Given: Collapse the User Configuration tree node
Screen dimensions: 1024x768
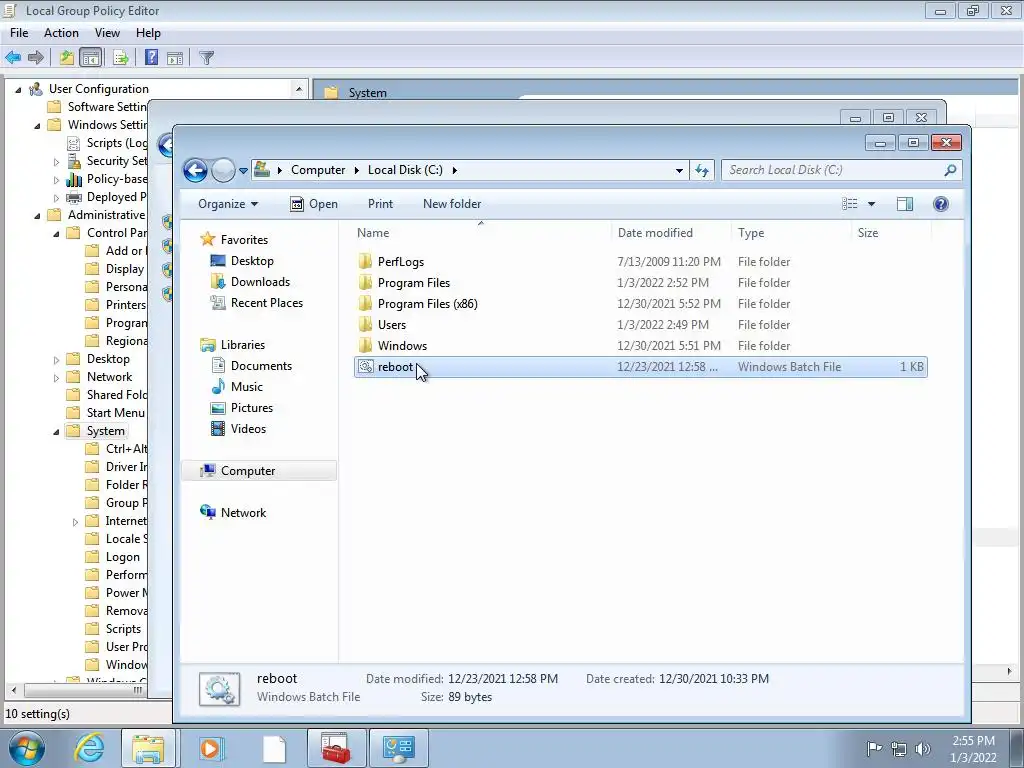Looking at the screenshot, I should tap(18, 89).
